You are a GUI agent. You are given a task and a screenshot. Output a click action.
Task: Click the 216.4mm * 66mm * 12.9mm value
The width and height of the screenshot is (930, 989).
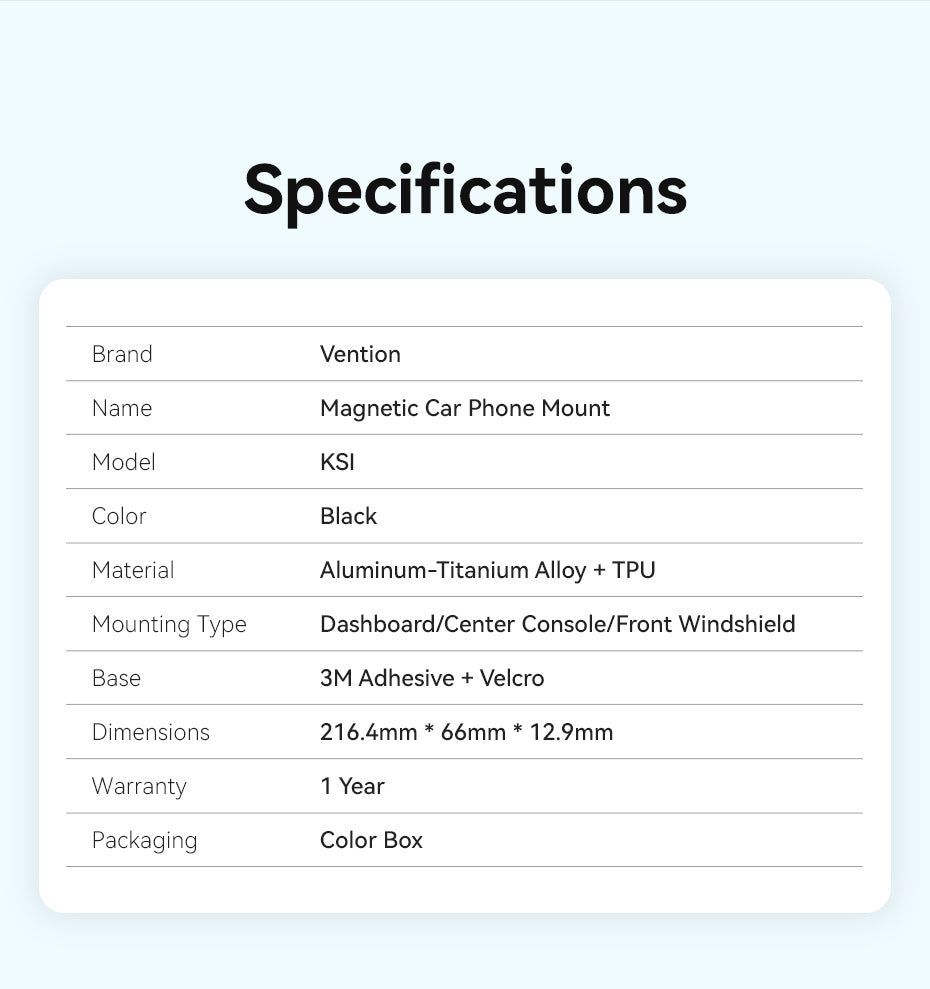466,732
